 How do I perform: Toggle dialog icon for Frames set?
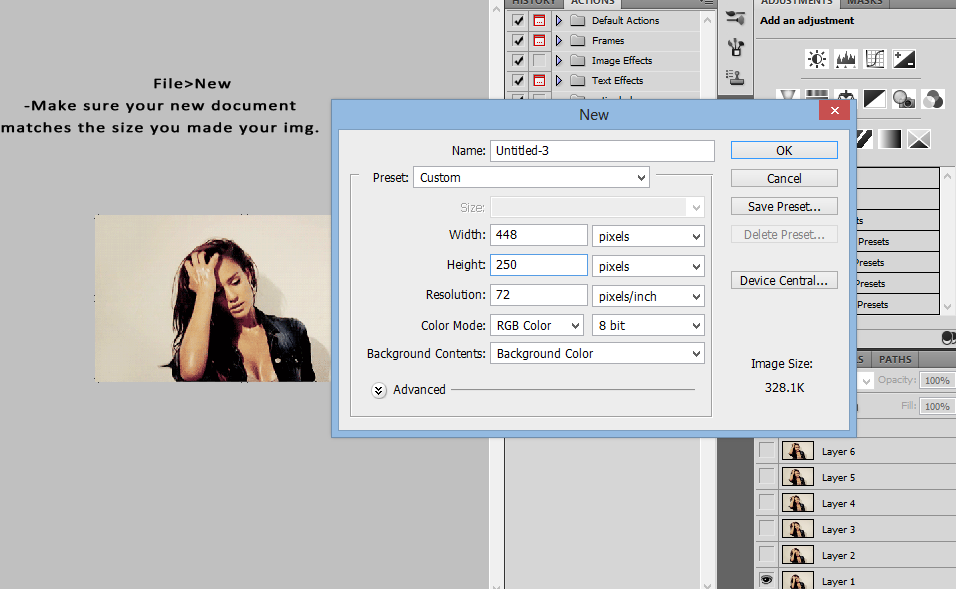539,40
